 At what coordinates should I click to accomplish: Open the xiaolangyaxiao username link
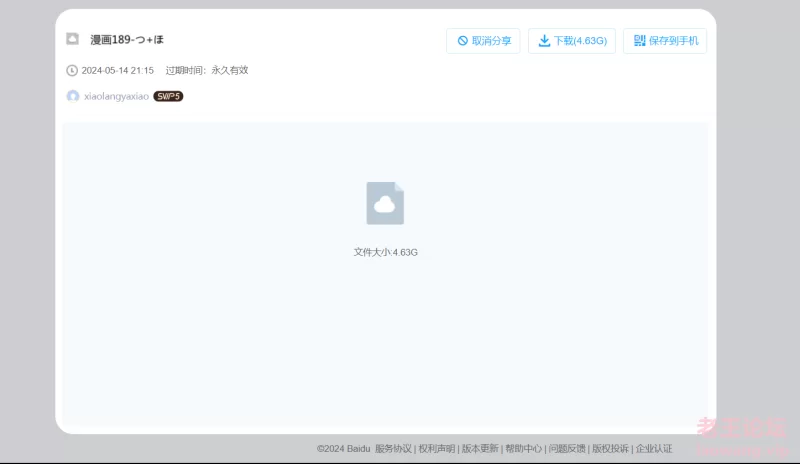click(116, 96)
